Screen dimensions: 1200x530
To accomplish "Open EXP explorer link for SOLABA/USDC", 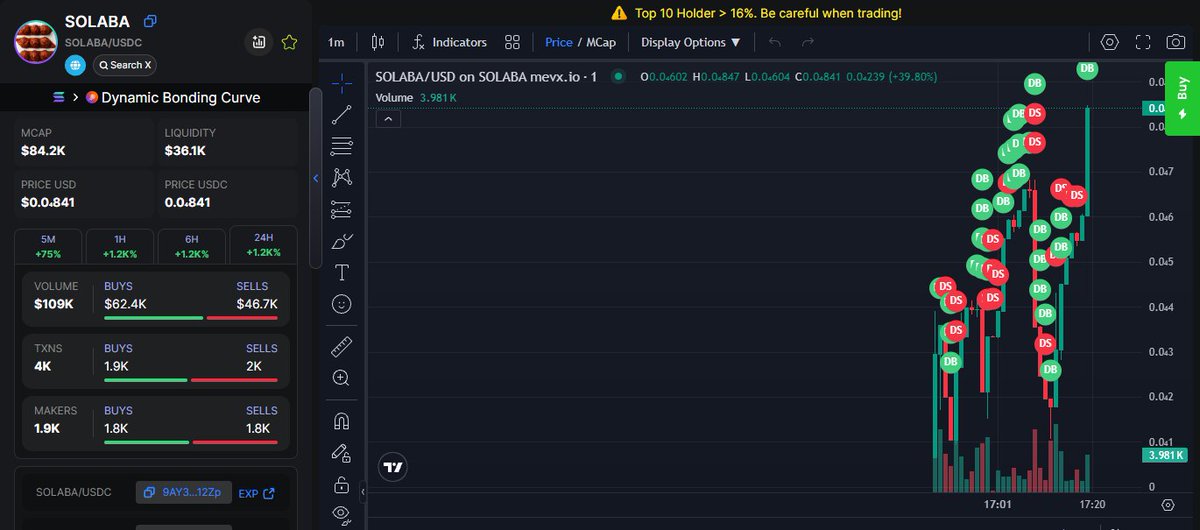I will point(256,493).
